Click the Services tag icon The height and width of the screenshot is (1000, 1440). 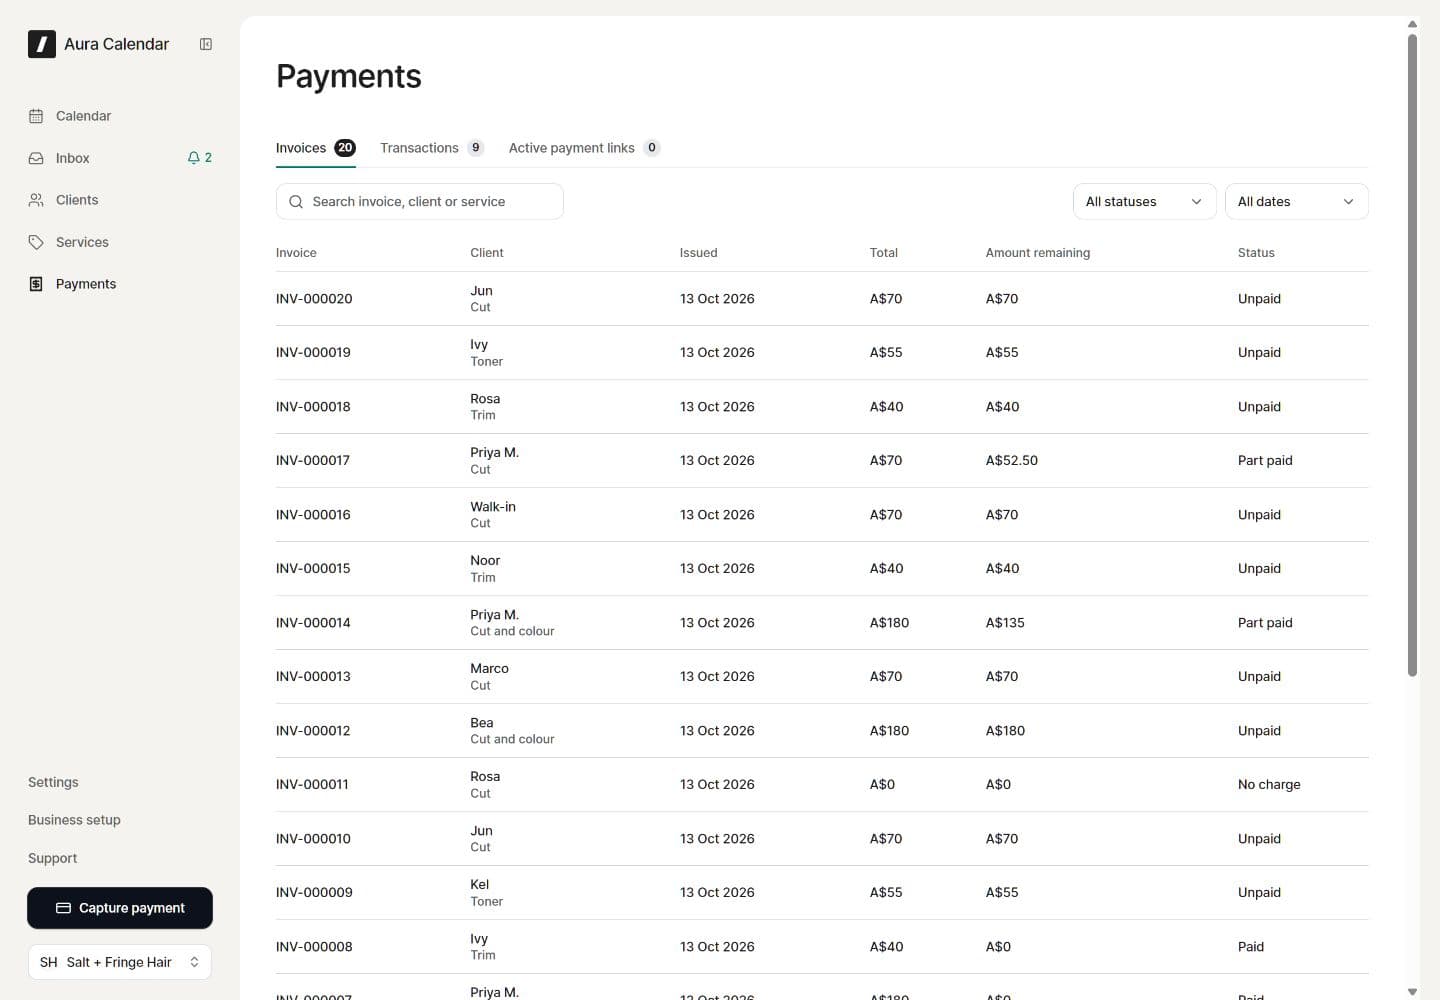(x=36, y=242)
